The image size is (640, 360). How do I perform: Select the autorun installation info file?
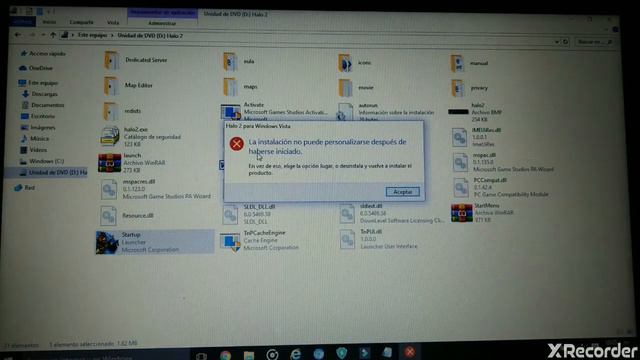pyautogui.click(x=386, y=112)
